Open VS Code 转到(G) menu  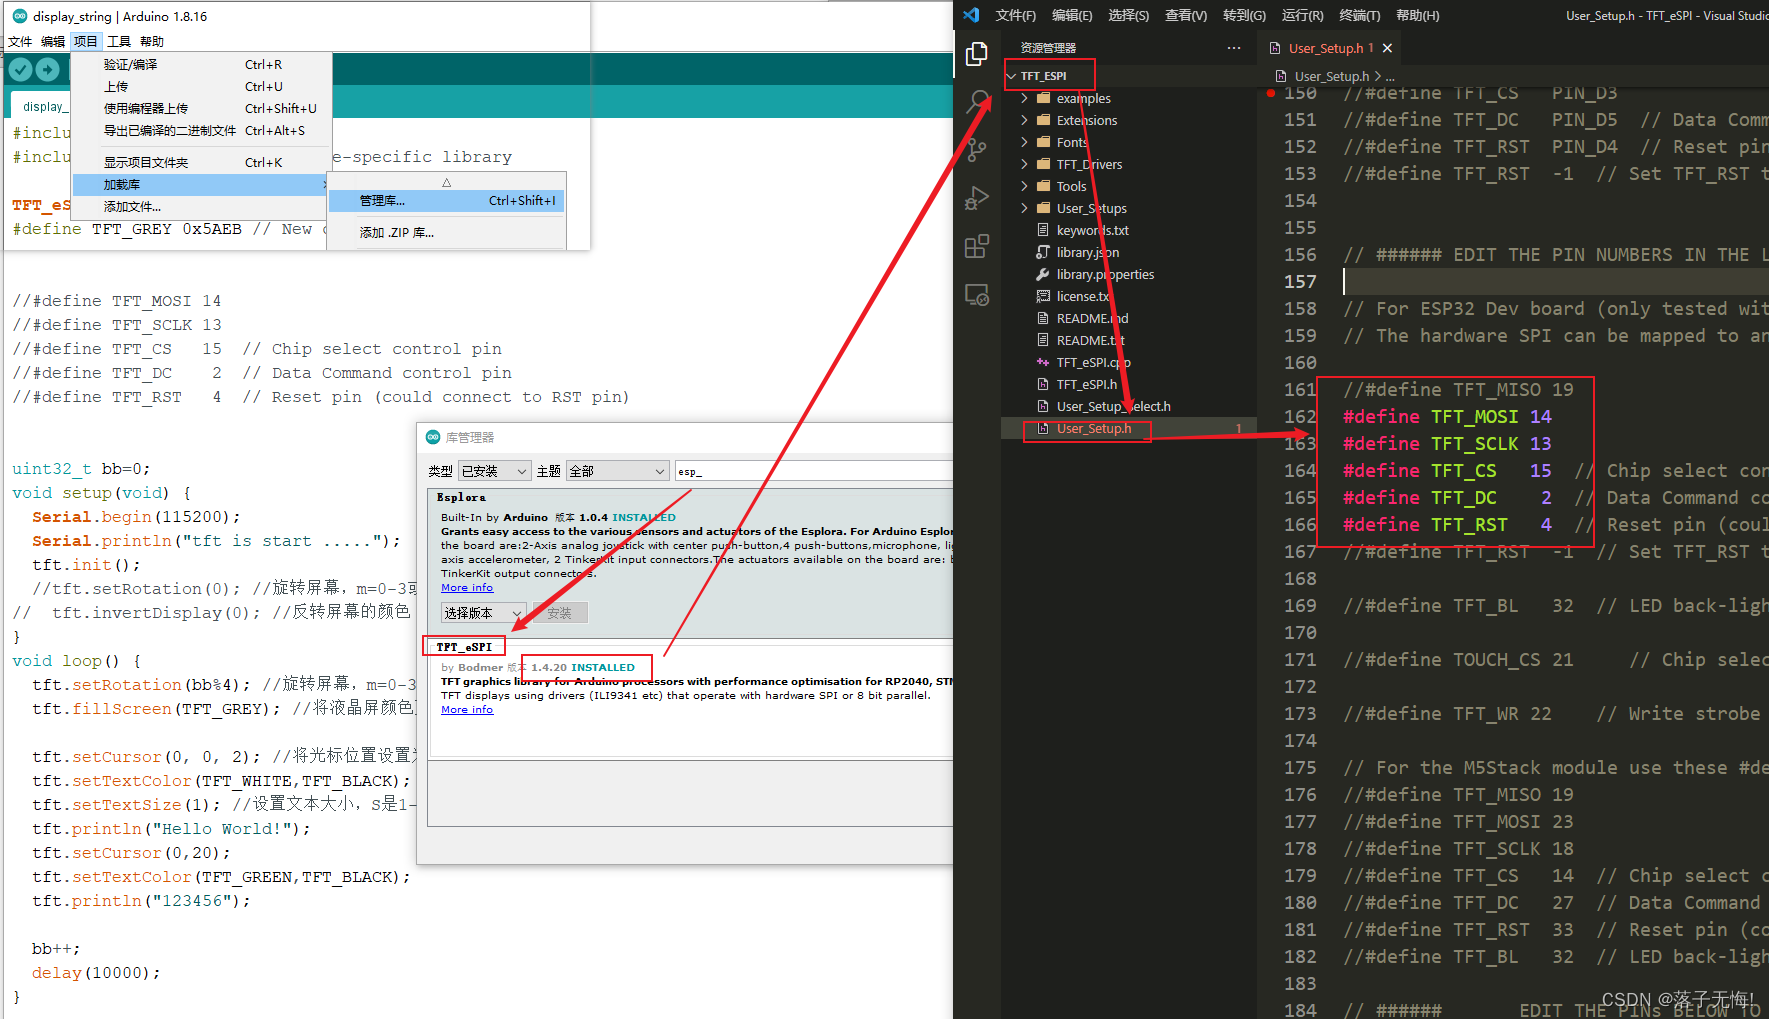(x=1244, y=15)
